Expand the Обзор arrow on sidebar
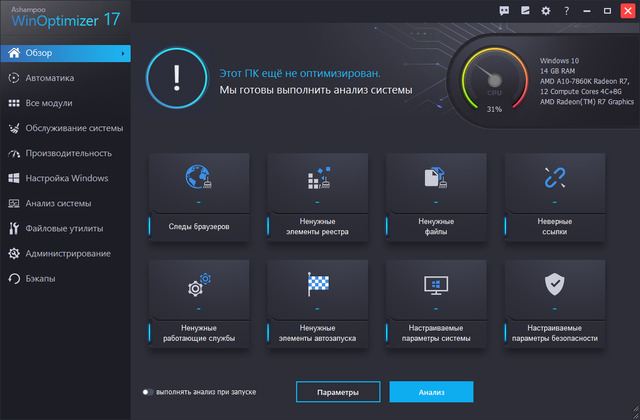Image resolution: width=640 pixels, height=420 pixels. coord(123,53)
